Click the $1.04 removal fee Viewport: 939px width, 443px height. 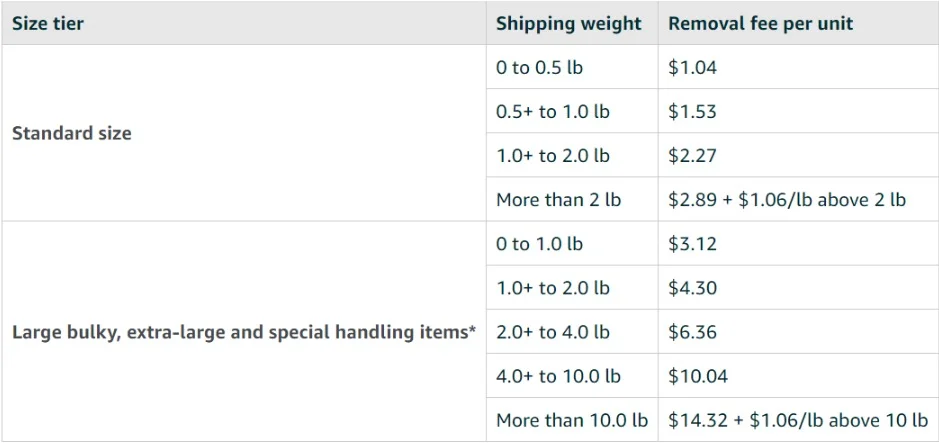coord(692,68)
